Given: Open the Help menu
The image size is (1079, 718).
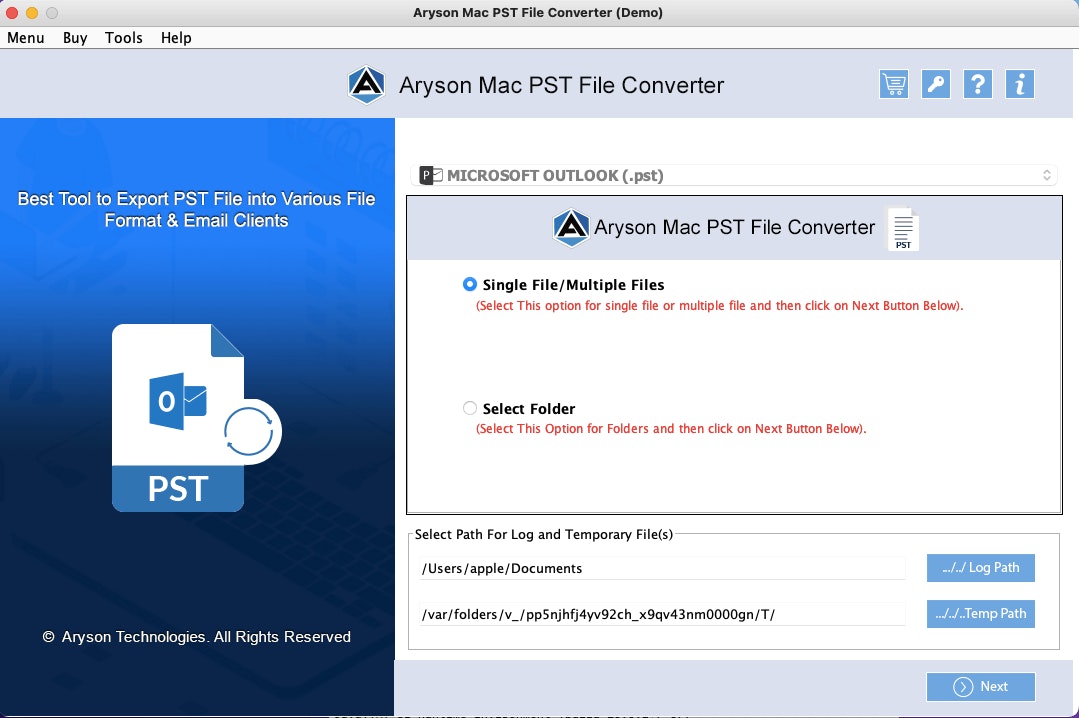Looking at the screenshot, I should [x=176, y=38].
